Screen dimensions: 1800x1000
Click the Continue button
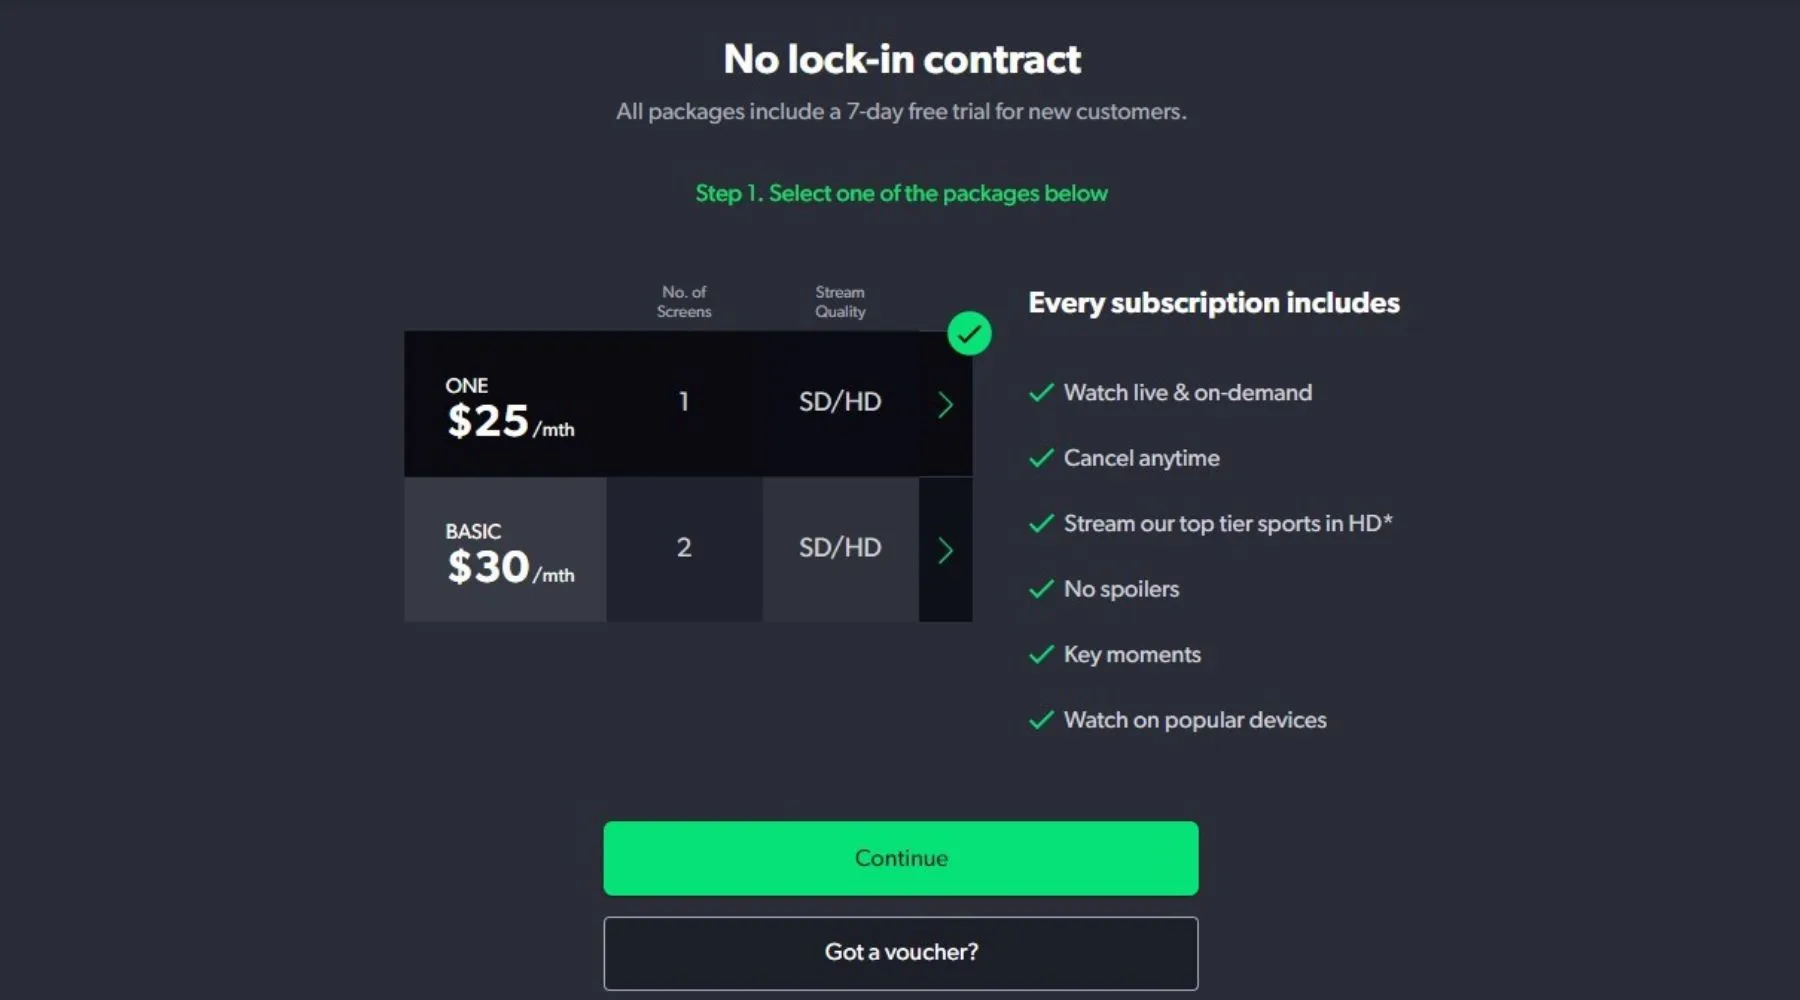(x=900, y=858)
